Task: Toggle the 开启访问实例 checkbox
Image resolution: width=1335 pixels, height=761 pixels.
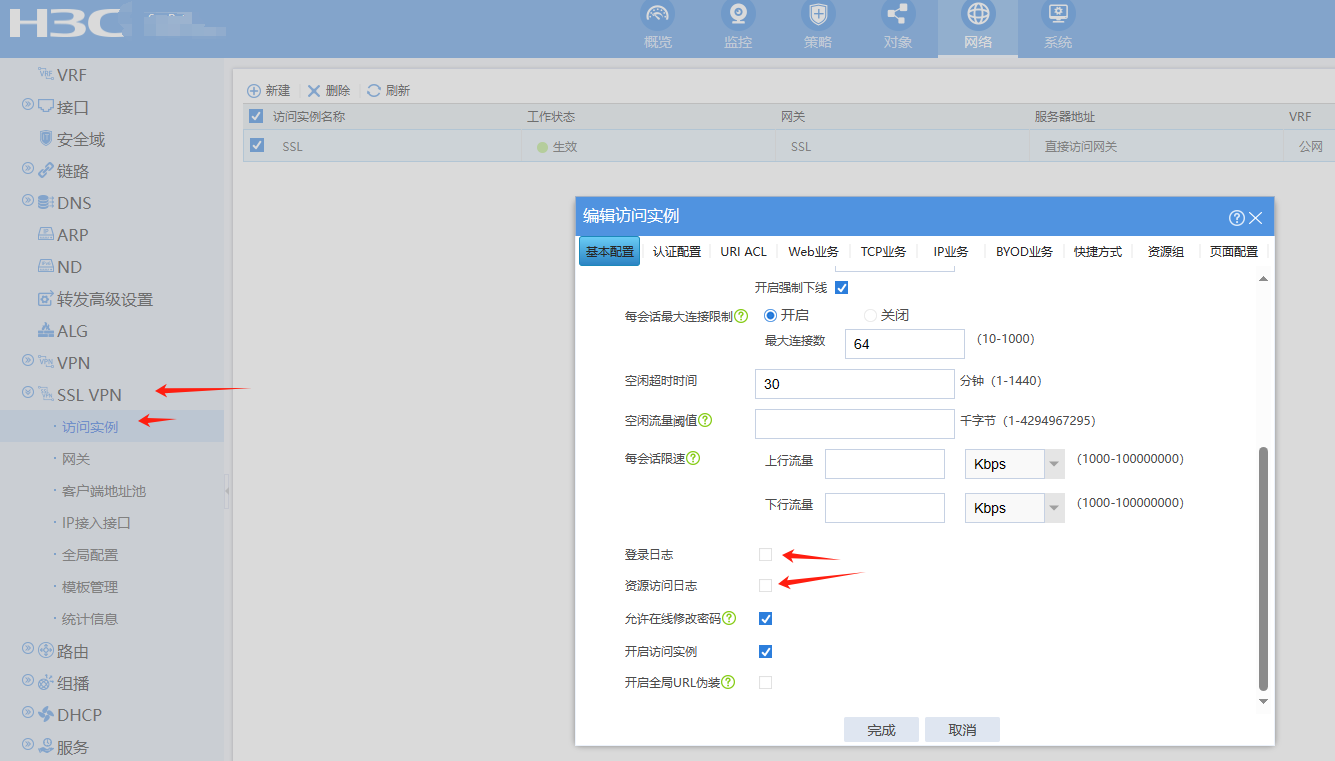Action: pyautogui.click(x=765, y=651)
